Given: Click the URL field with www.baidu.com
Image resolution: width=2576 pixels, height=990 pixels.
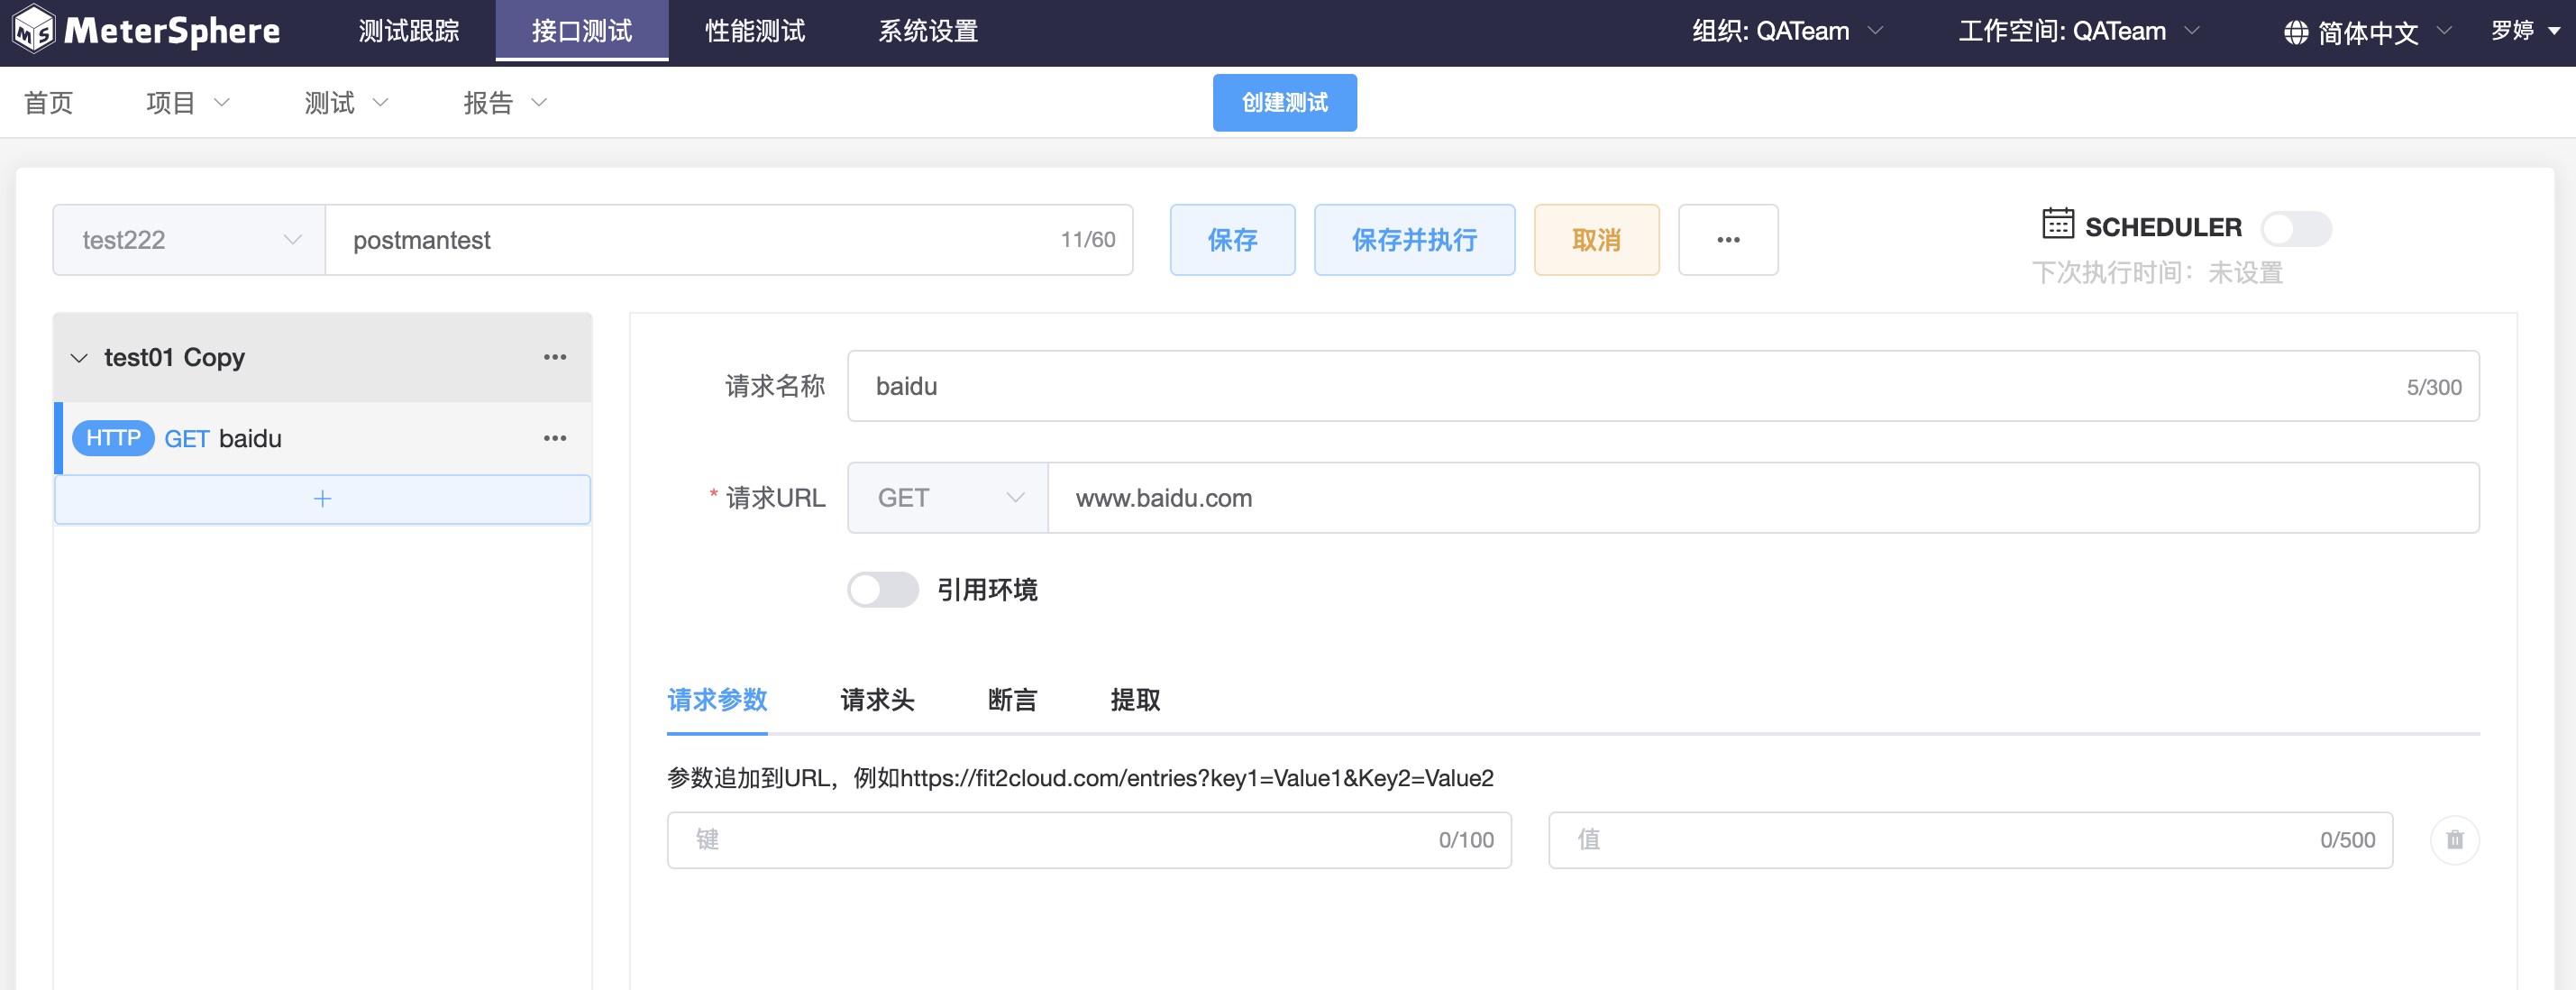Looking at the screenshot, I should click(1764, 498).
